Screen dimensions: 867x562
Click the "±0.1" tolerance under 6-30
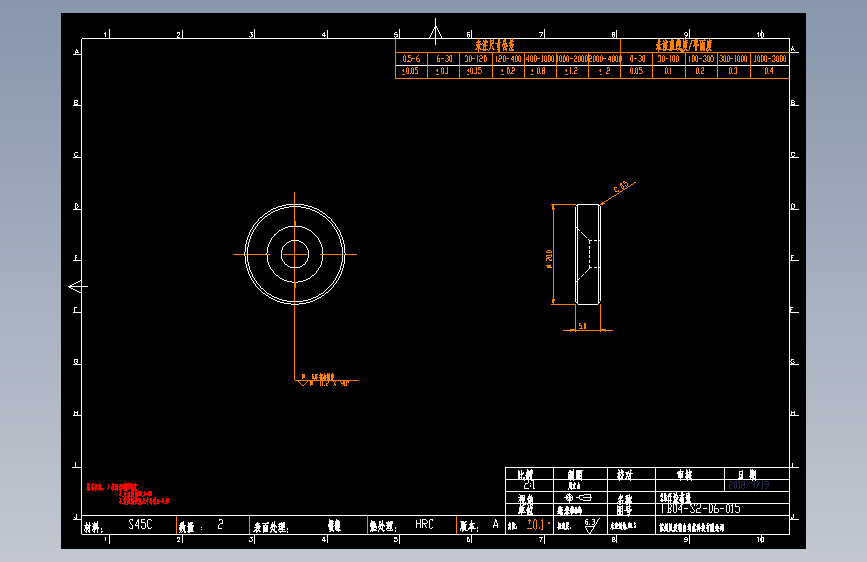click(x=443, y=71)
